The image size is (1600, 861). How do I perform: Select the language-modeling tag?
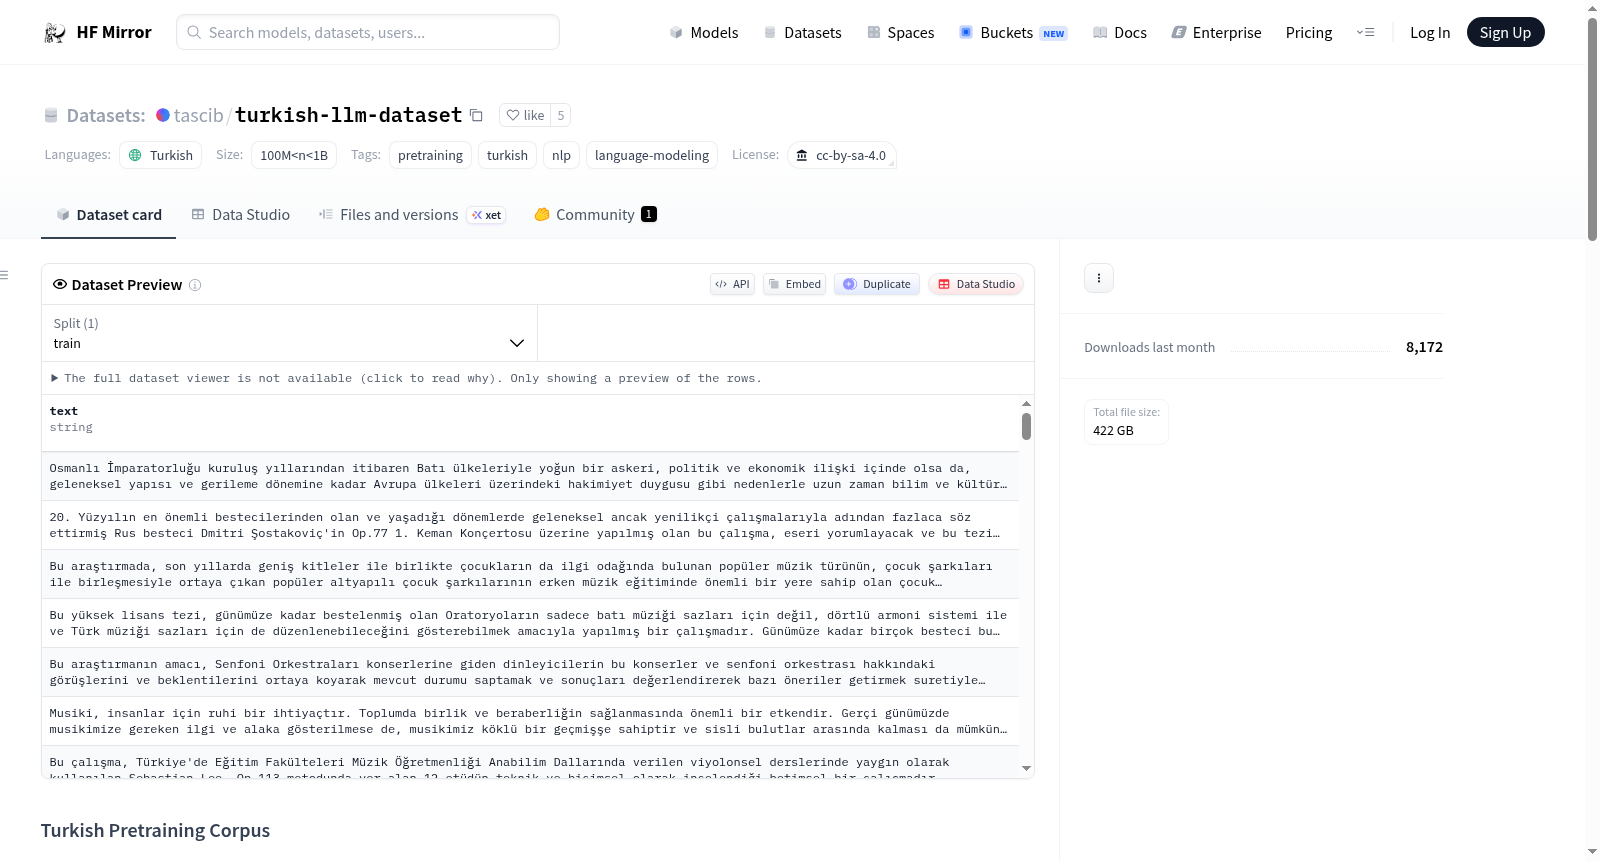652,155
